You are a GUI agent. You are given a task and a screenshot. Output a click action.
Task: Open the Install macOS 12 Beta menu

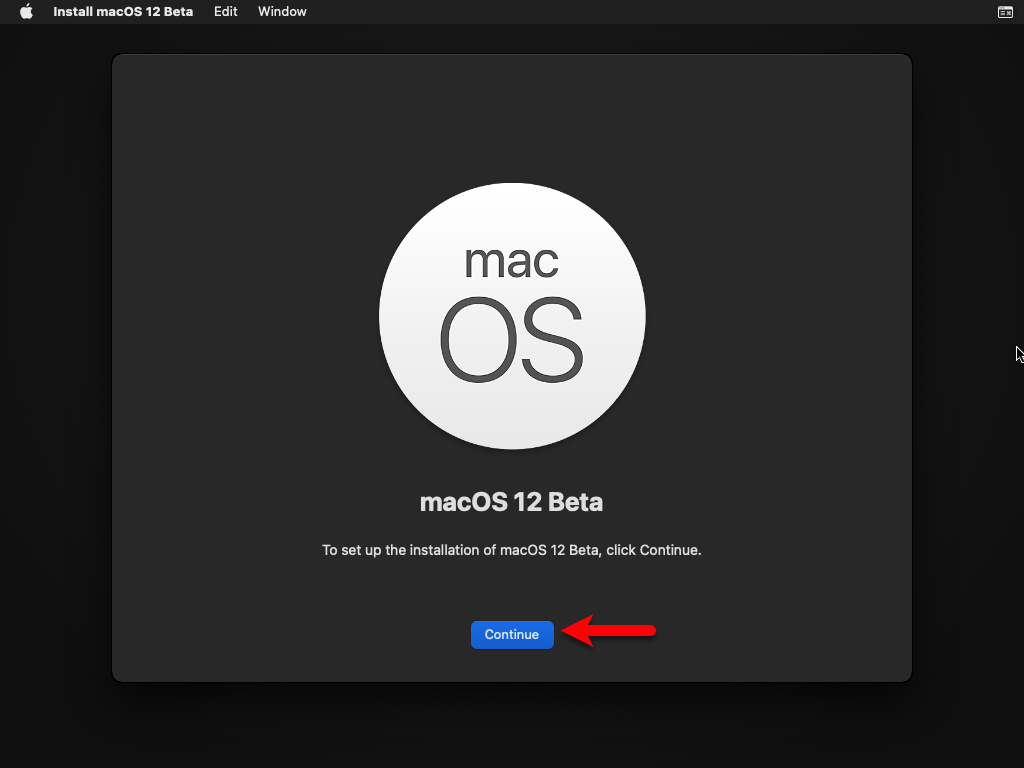tap(123, 12)
